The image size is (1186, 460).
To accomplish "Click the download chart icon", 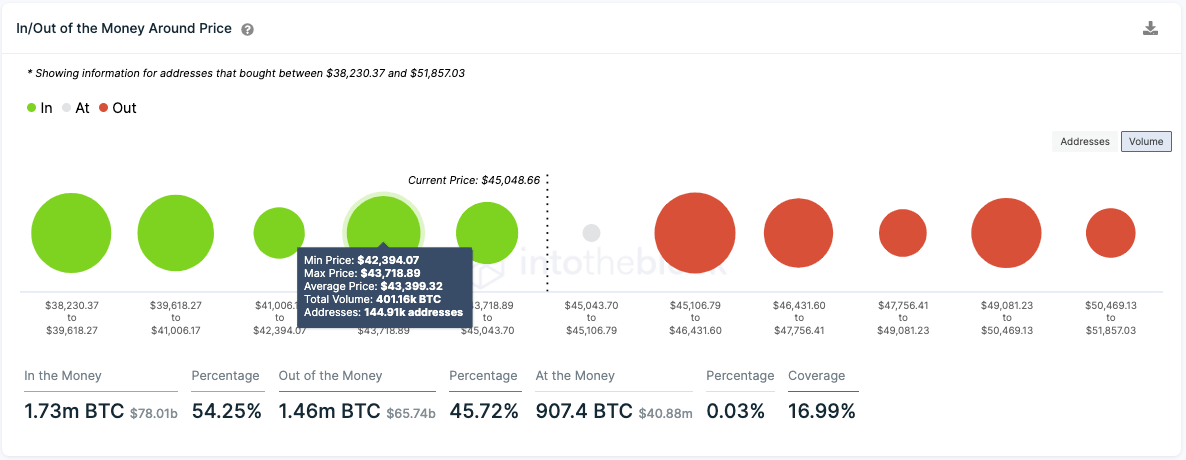I will (x=1150, y=28).
